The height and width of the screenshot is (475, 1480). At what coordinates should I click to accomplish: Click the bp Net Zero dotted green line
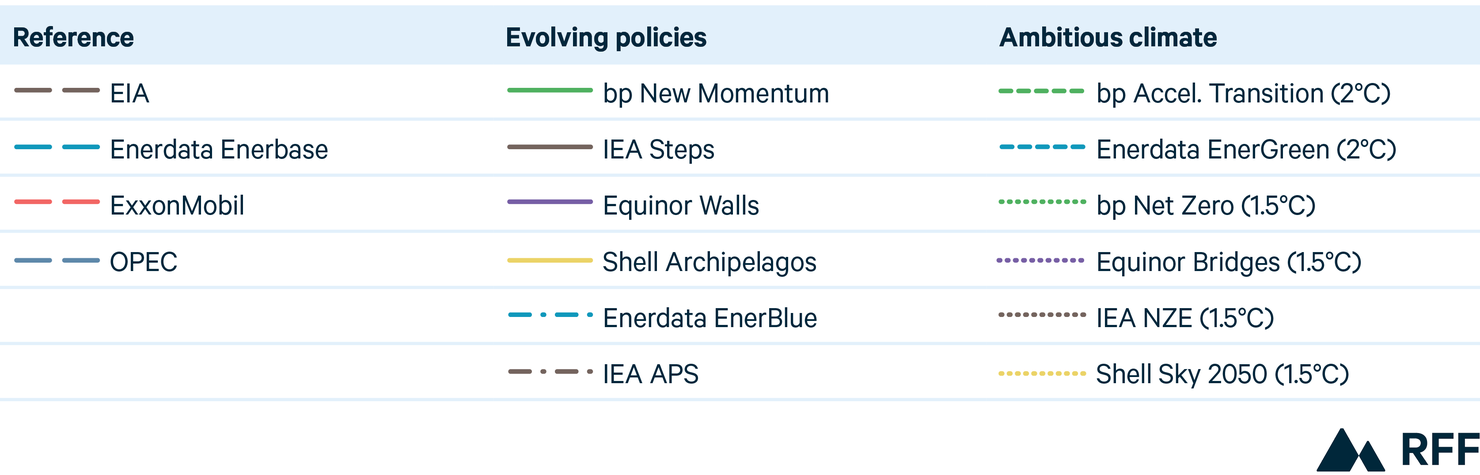[x=1042, y=203]
